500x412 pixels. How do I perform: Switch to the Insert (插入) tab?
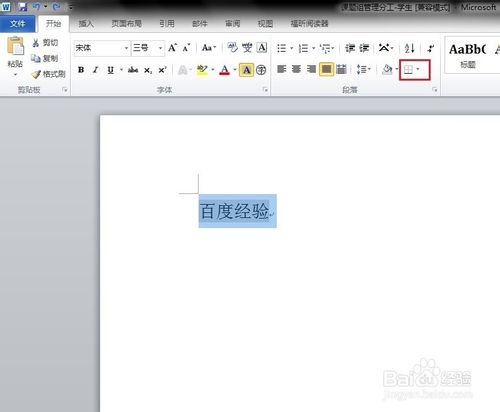point(86,23)
